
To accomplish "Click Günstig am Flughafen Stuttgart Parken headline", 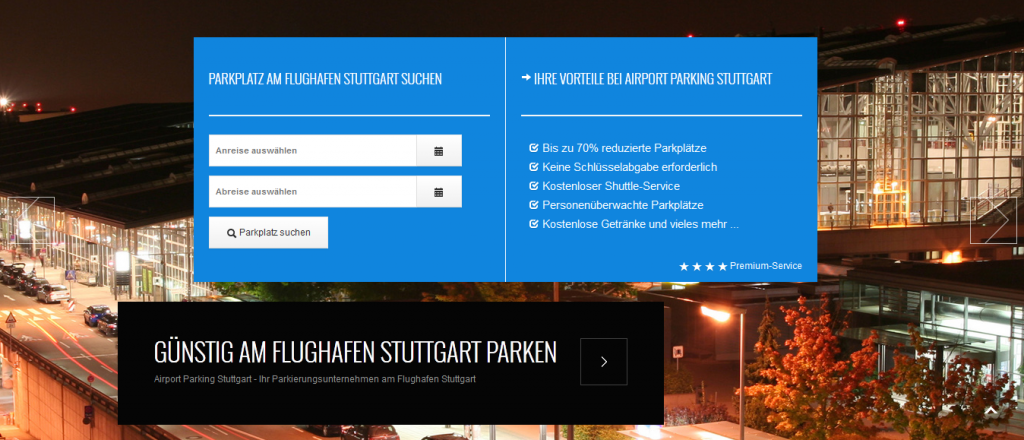I will (355, 352).
